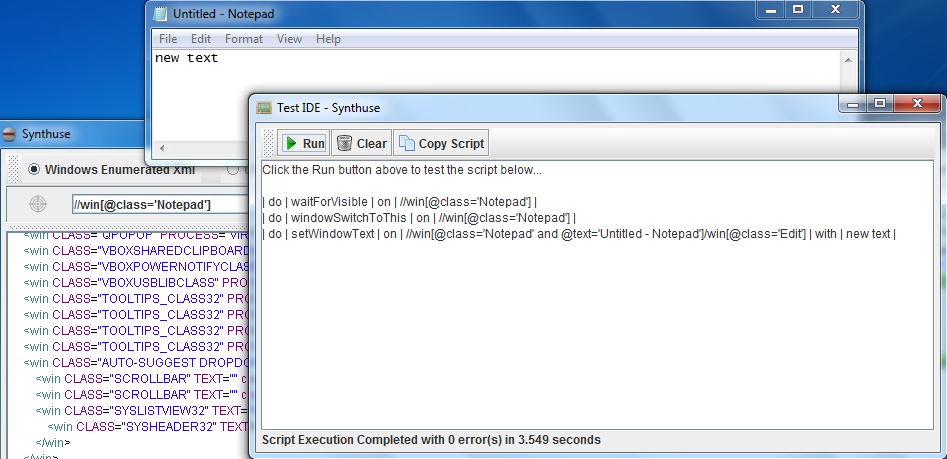This screenshot has width=947, height=459.
Task: Open the Help menu in Notepad
Action: click(x=328, y=39)
